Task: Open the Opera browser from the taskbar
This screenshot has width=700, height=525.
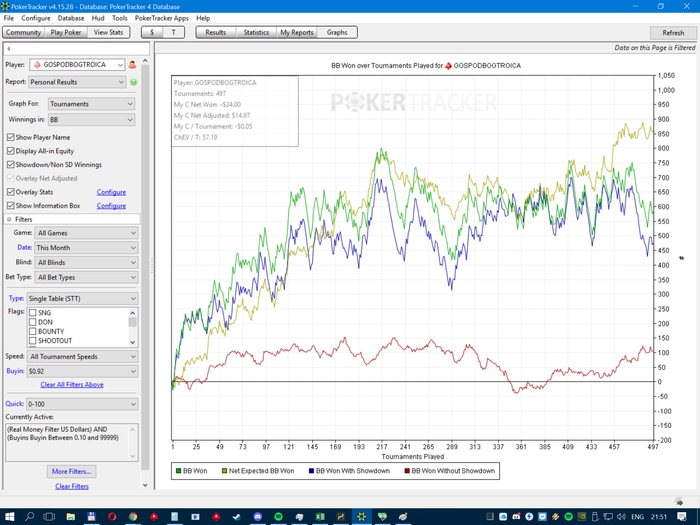Action: pyautogui.click(x=112, y=517)
